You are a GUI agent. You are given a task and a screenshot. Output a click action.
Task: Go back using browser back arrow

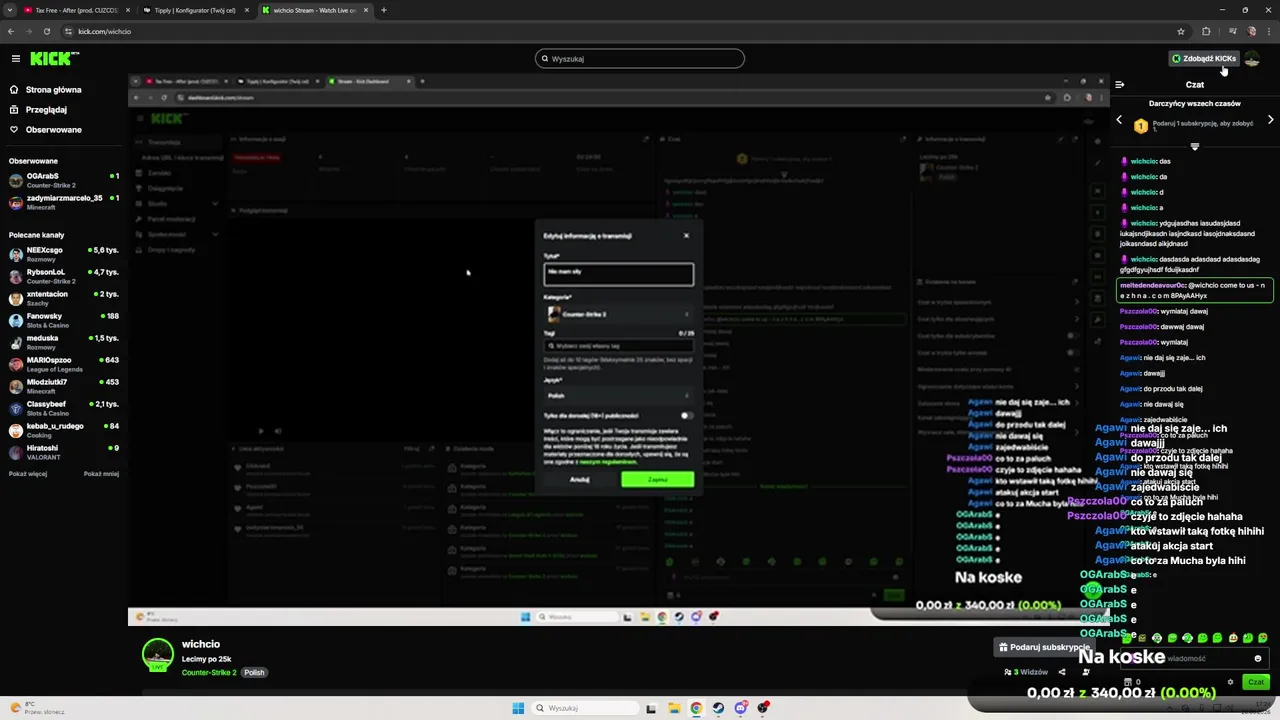pos(11,31)
